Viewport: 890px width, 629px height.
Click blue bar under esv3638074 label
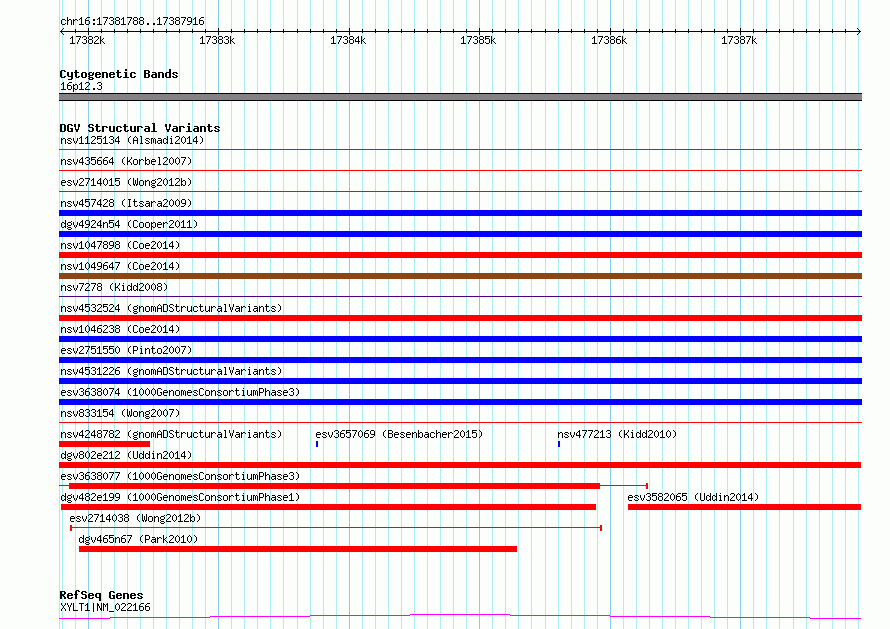460,402
